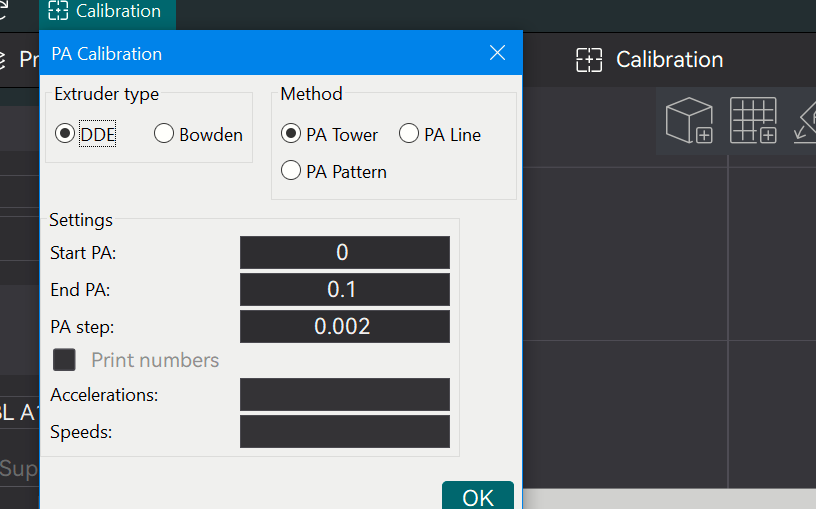Click the Add cube primitive icon
This screenshot has height=509, width=816.
click(689, 120)
